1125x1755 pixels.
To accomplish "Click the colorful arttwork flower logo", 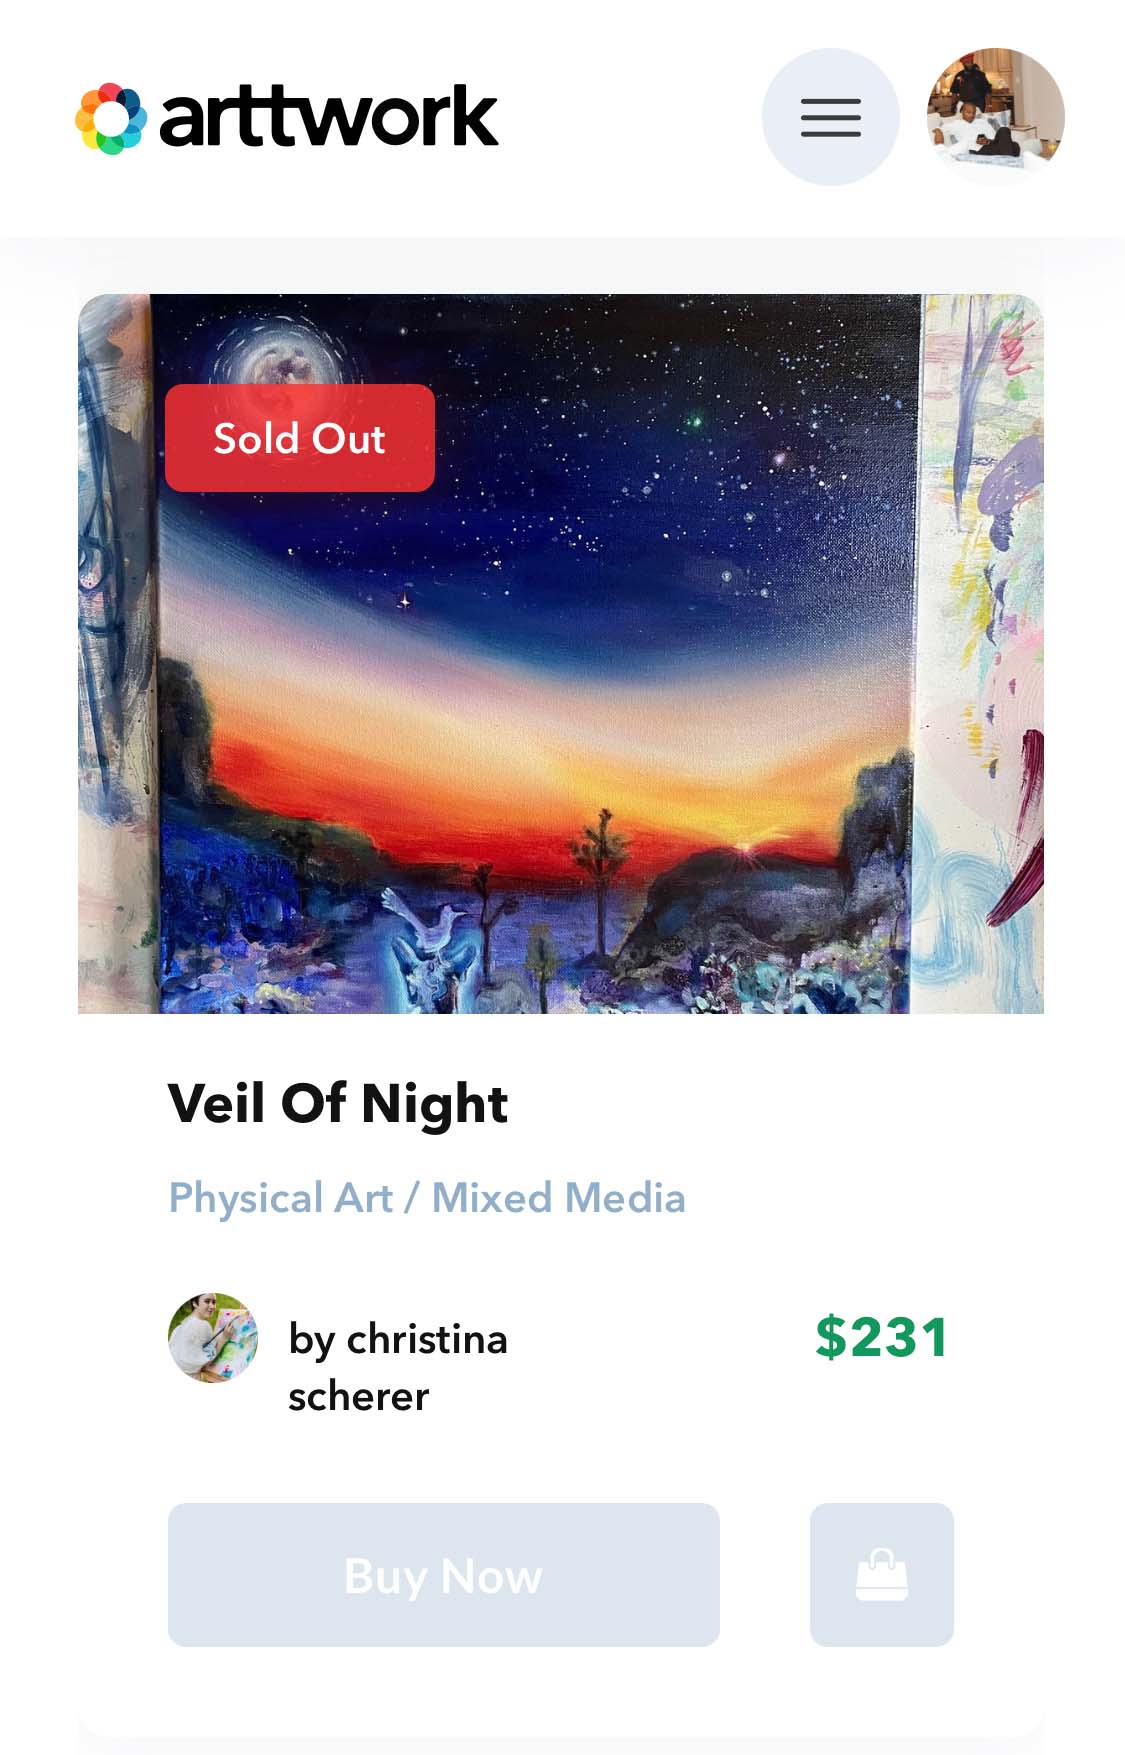I will 111,119.
